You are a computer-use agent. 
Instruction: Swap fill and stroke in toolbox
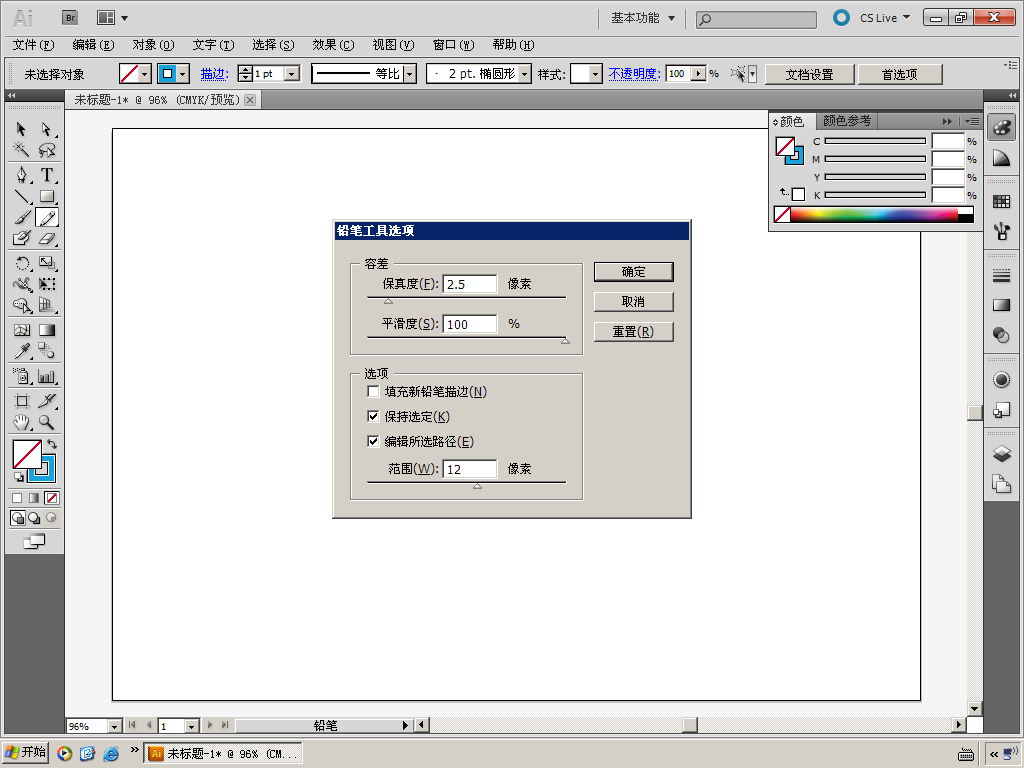click(52, 444)
